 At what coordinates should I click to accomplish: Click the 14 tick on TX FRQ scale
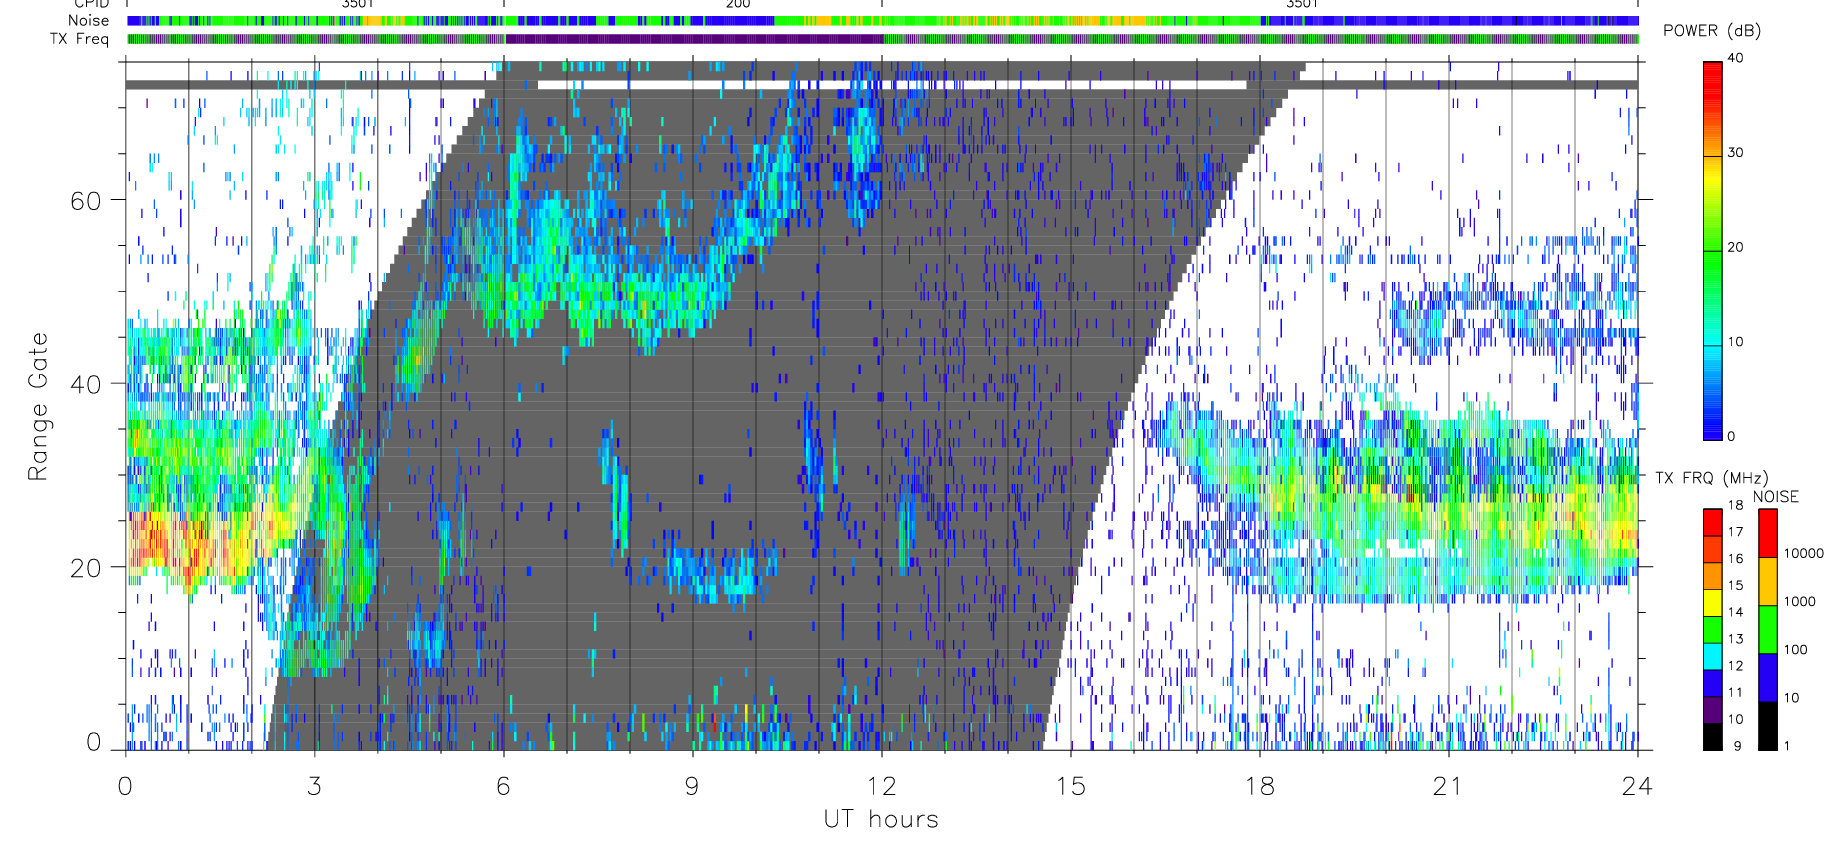[1735, 612]
